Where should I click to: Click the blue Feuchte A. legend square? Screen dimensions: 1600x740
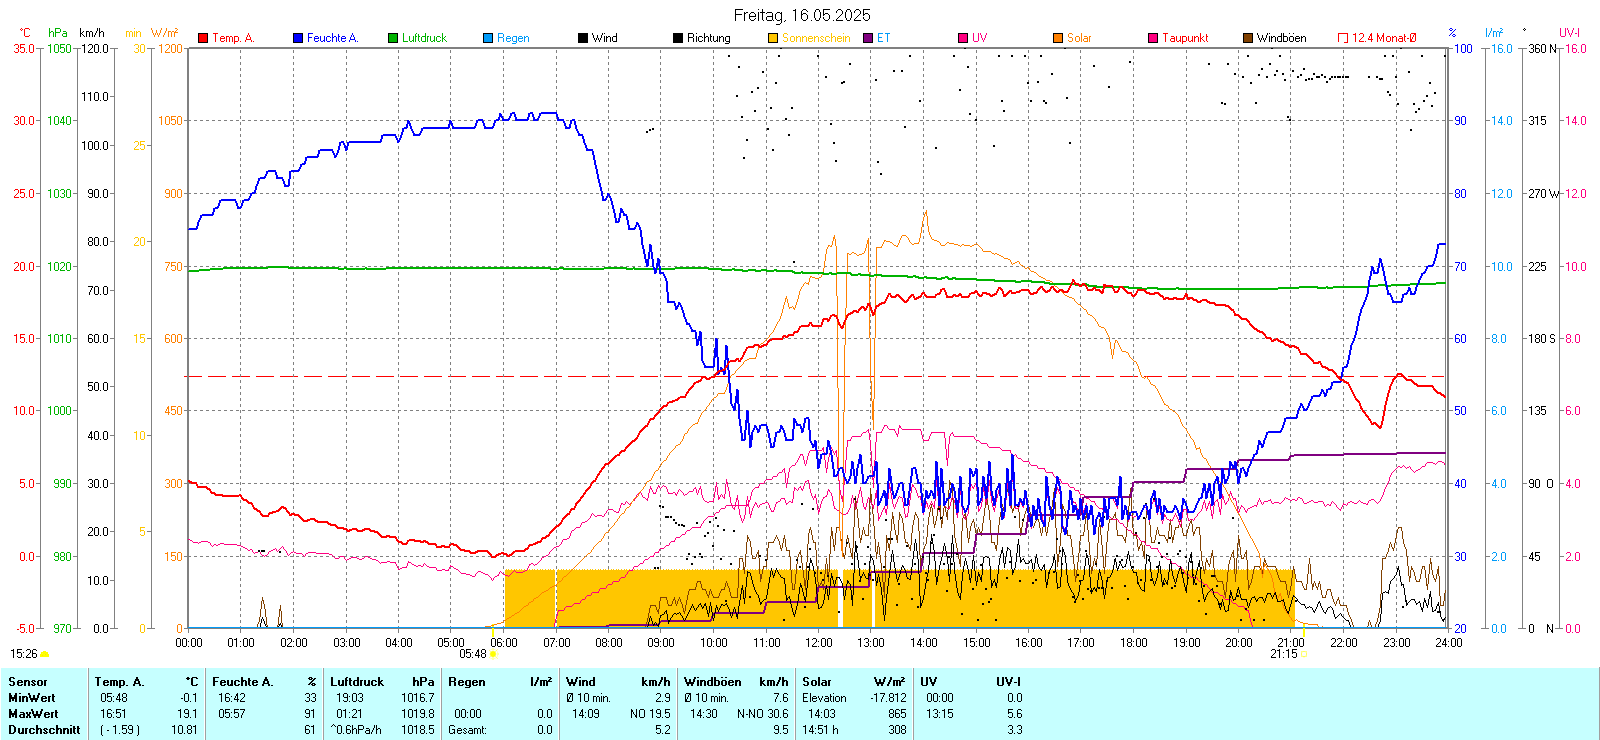pyautogui.click(x=298, y=38)
